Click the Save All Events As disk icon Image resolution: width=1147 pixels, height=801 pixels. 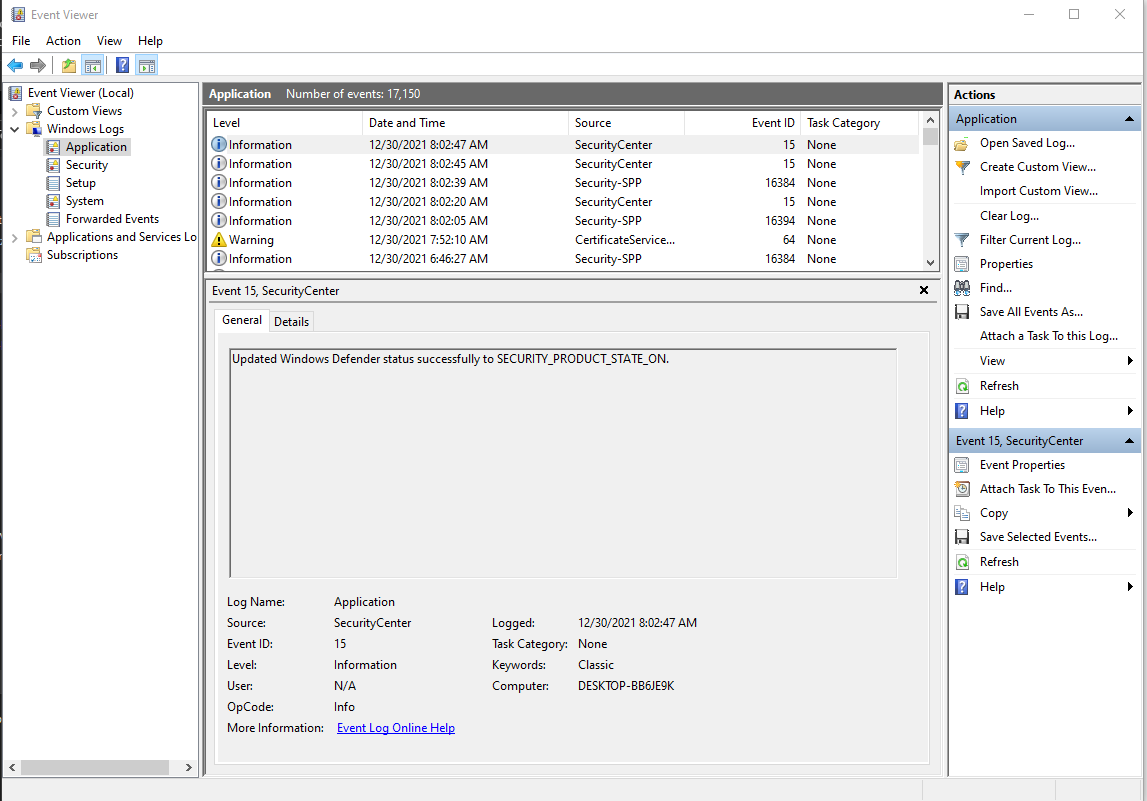[x=960, y=311]
